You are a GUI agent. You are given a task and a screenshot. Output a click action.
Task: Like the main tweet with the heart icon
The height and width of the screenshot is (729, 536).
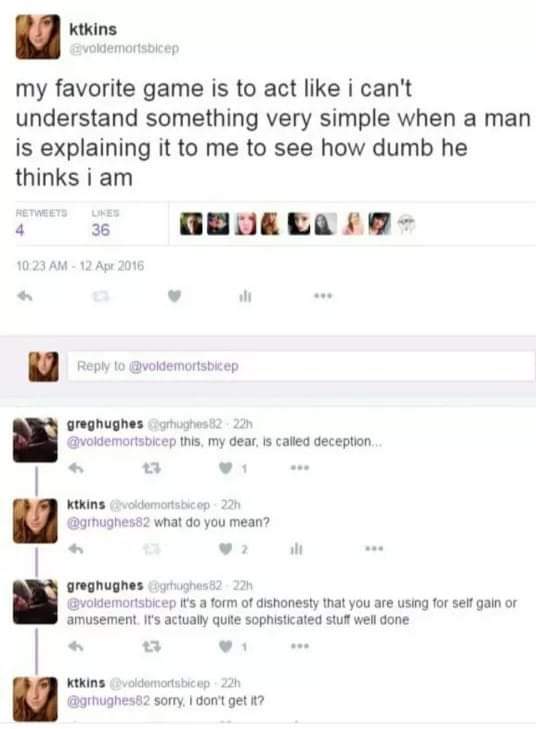click(x=174, y=296)
